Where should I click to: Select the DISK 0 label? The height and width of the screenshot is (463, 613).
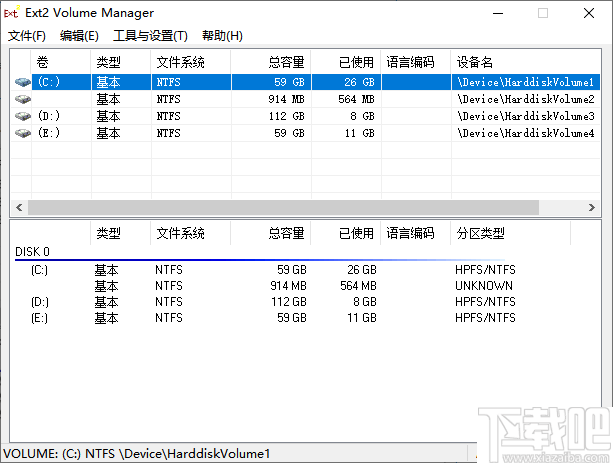click(32, 252)
